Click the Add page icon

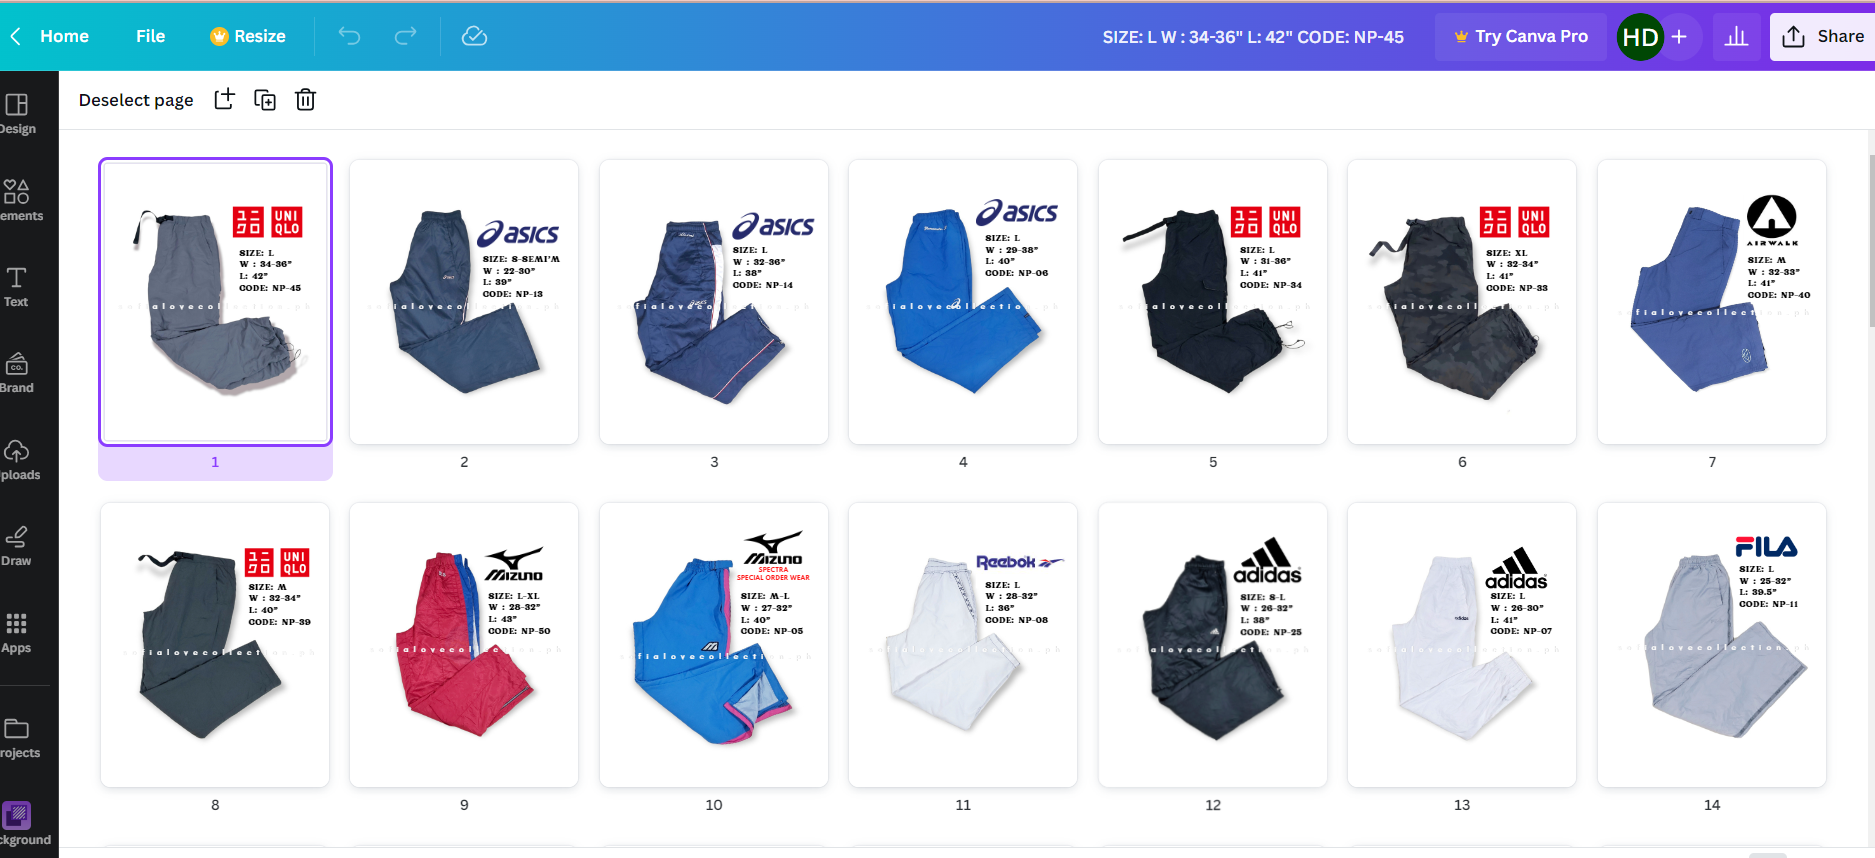224,99
